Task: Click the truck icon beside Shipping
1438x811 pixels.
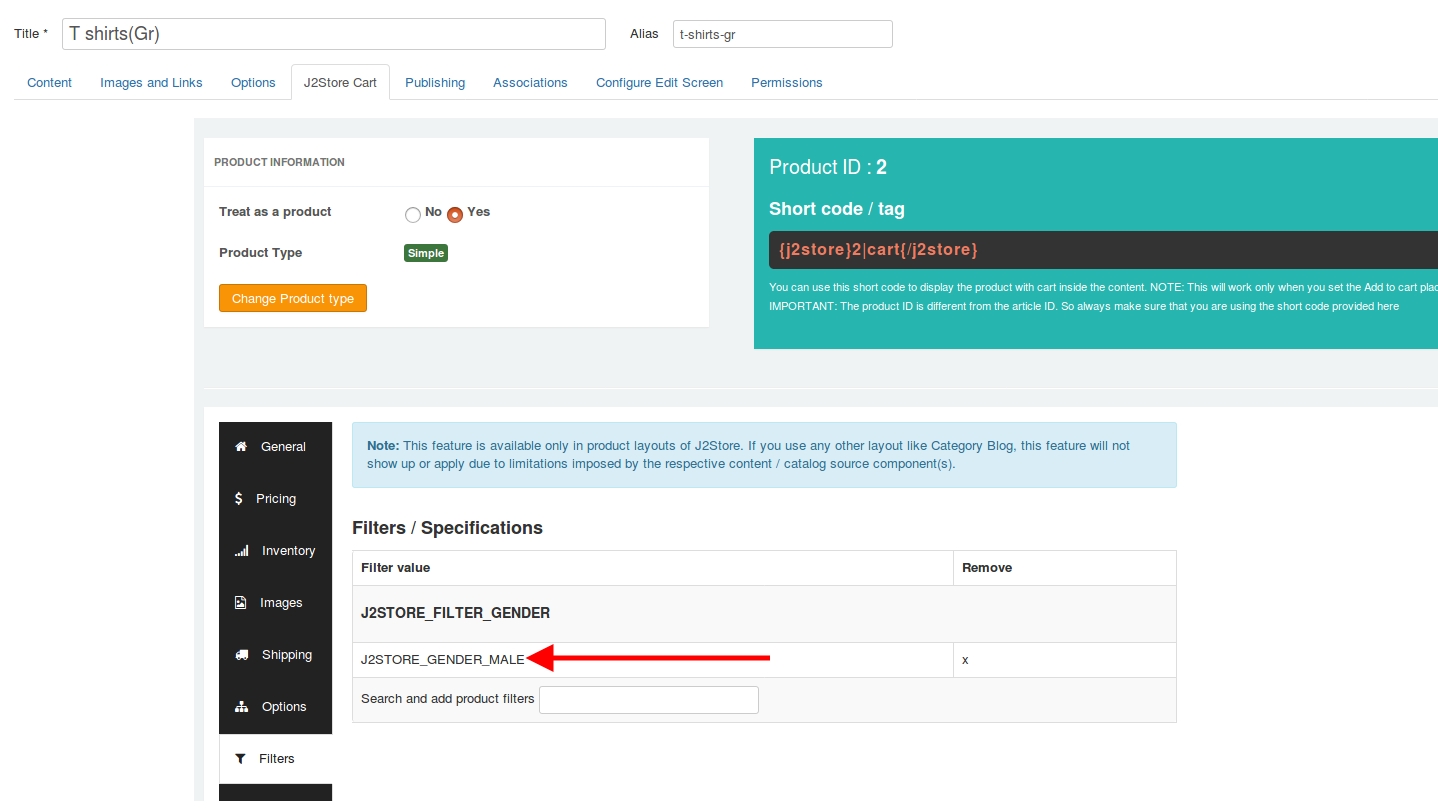Action: [x=241, y=655]
